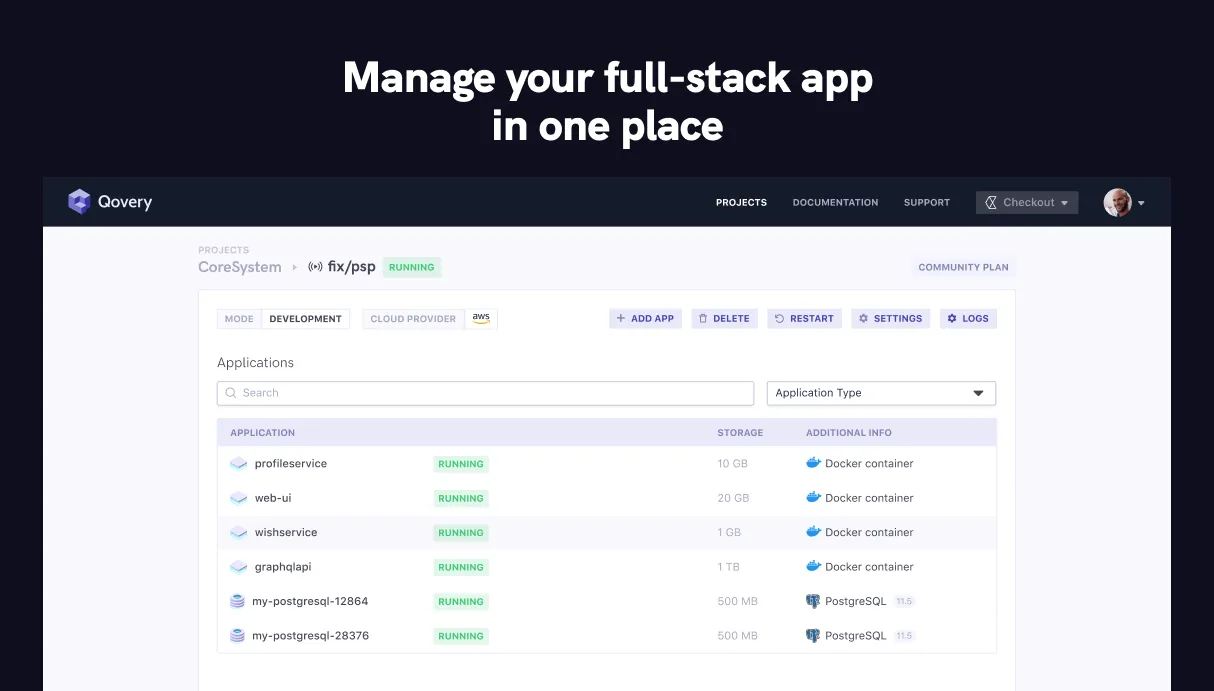Viewport: 1214px width, 691px height.
Task: Select the my-postgresql-28376 row name
Action: [x=310, y=636]
